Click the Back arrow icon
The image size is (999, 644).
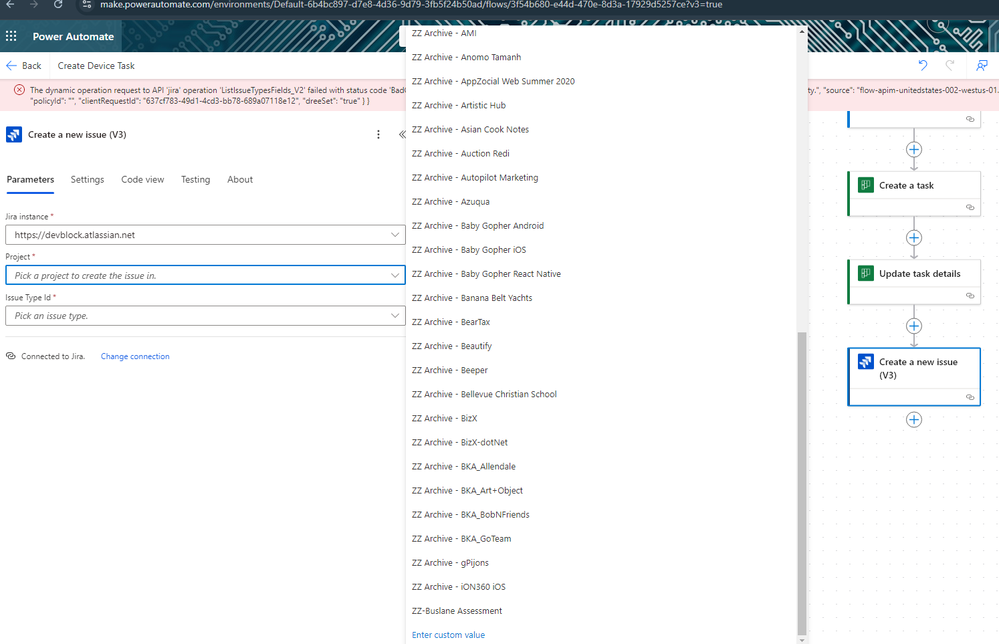[x=11, y=66]
